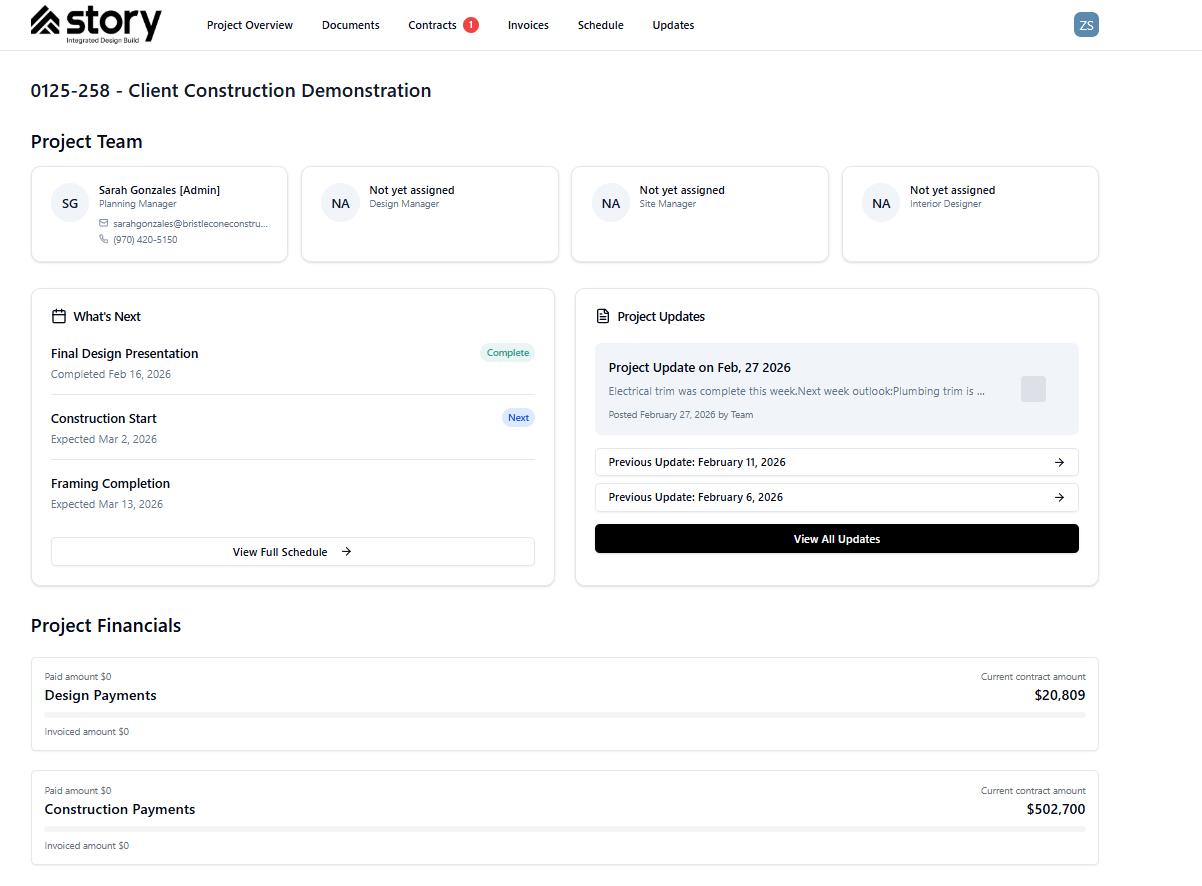Viewport: 1202px width, 886px height.
Task: Click the phone icon beside (970) 420-5150
Action: pos(104,239)
